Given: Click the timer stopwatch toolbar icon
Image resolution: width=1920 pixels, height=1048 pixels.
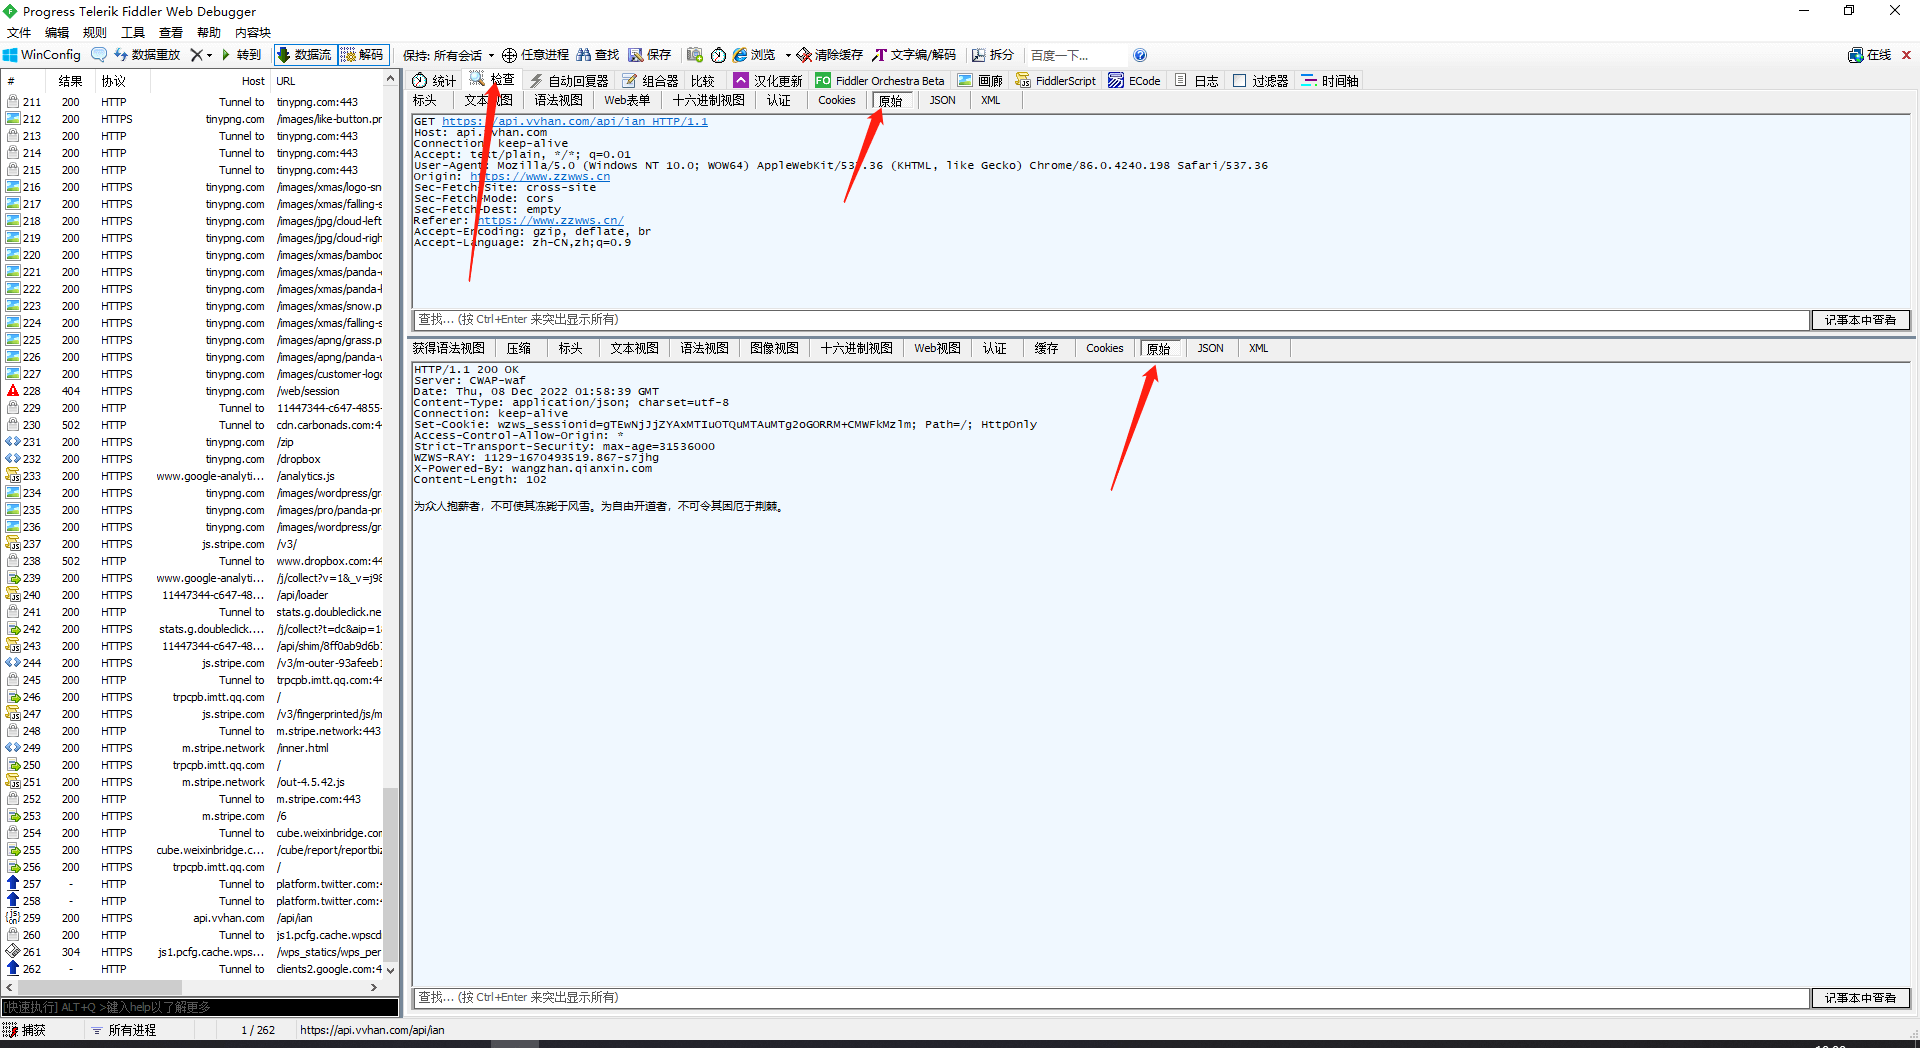Looking at the screenshot, I should point(718,55).
